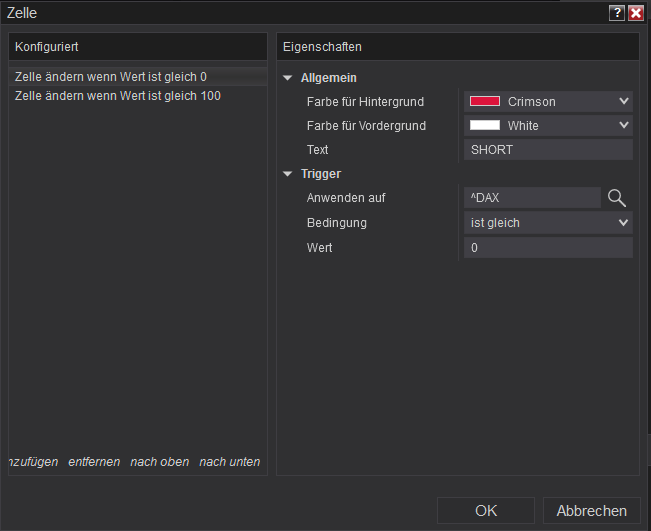Click the White color swatch
651x531 pixels.
tap(485, 125)
